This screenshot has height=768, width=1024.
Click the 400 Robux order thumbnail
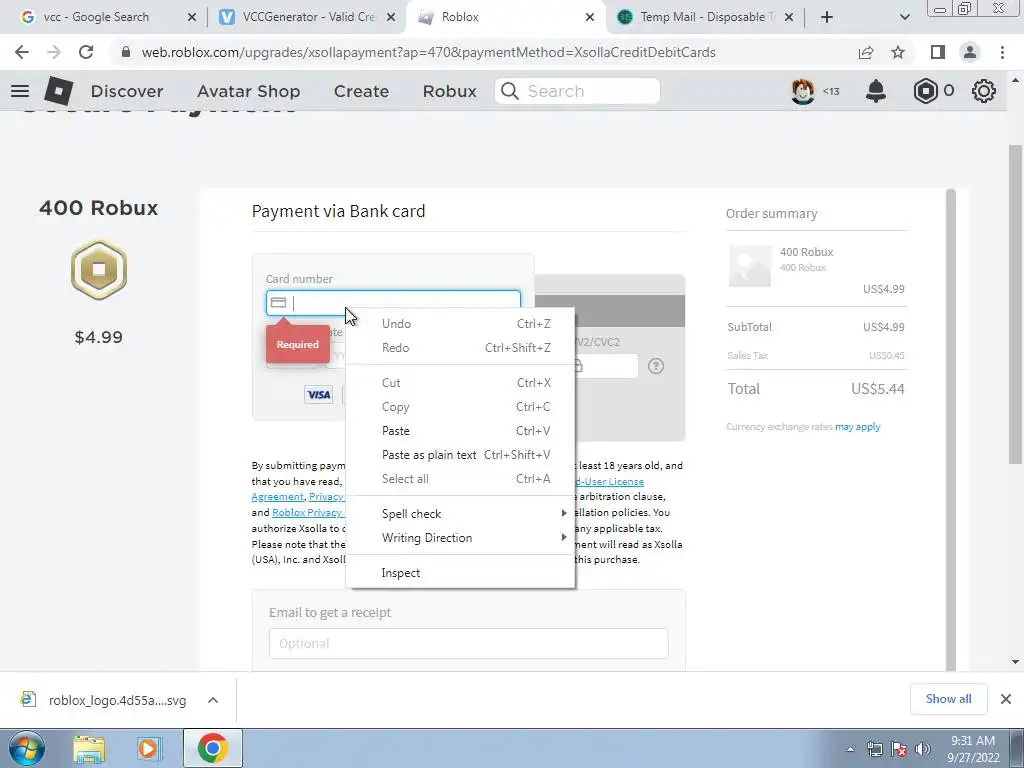(750, 266)
